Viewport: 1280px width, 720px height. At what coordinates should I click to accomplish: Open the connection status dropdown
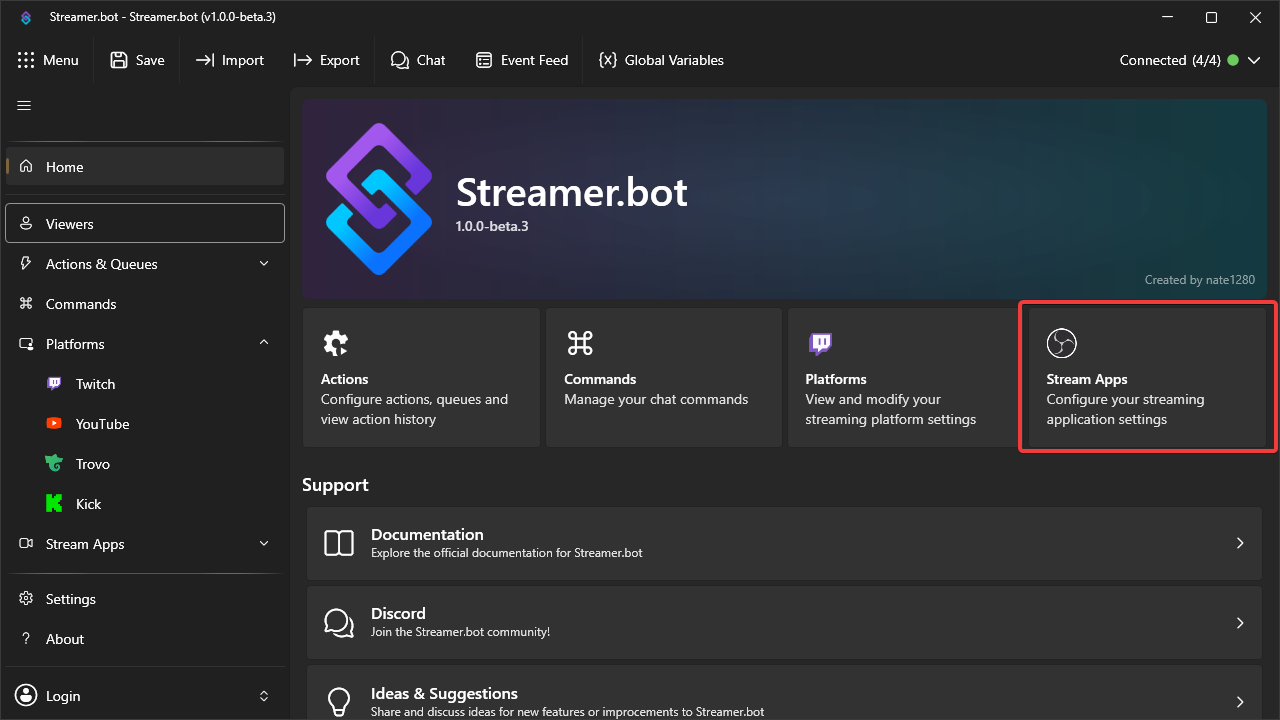1254,60
